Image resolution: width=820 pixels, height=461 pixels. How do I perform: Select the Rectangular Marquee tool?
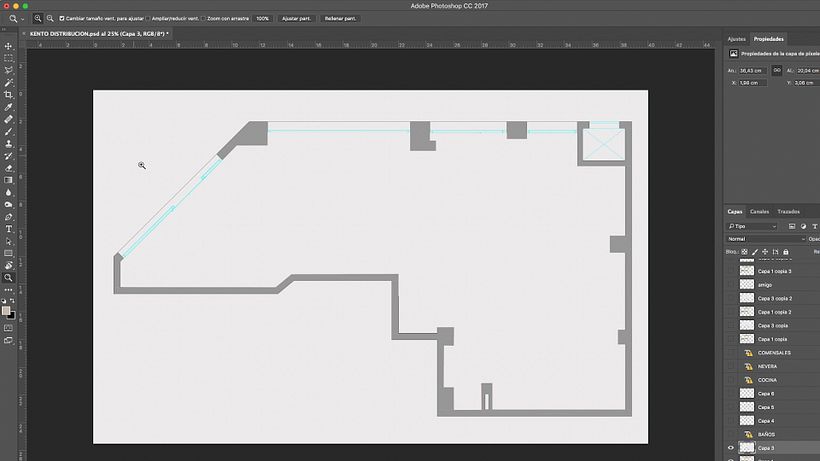pos(8,58)
